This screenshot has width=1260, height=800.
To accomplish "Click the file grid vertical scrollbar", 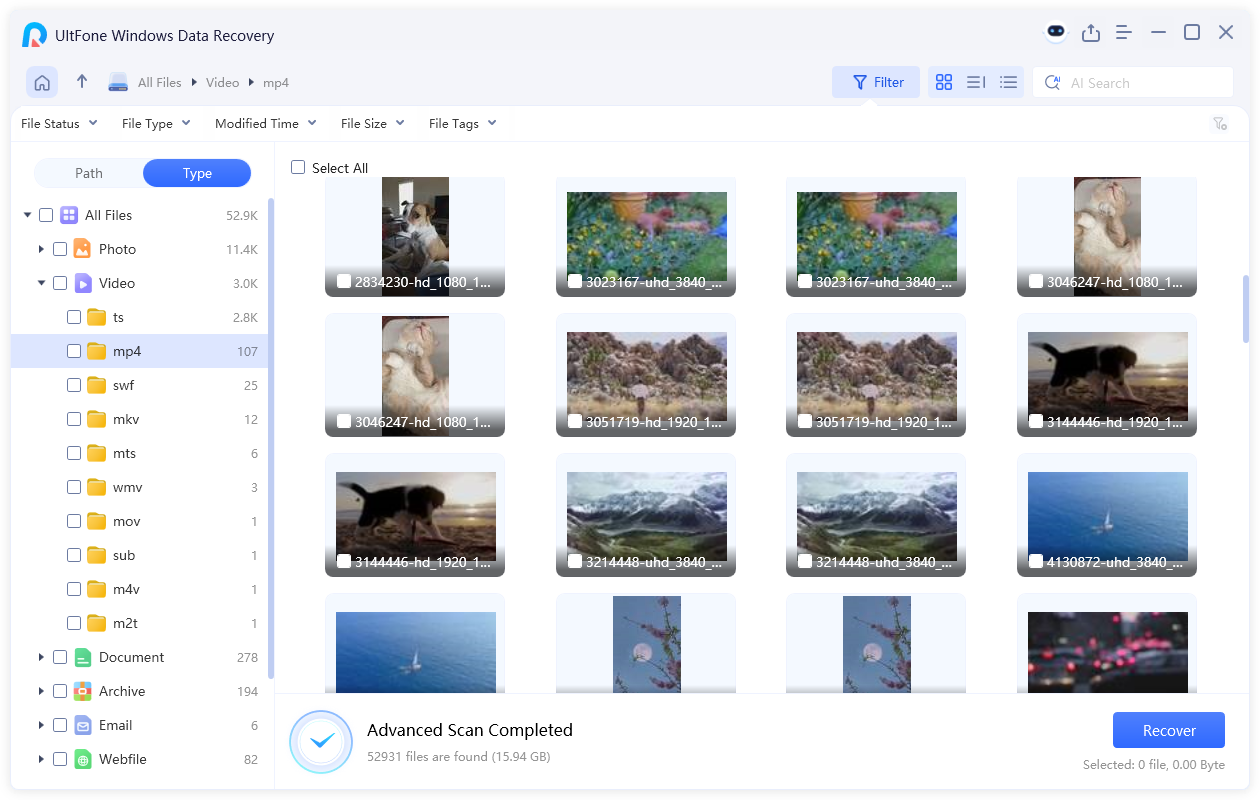I will click(x=1245, y=308).
